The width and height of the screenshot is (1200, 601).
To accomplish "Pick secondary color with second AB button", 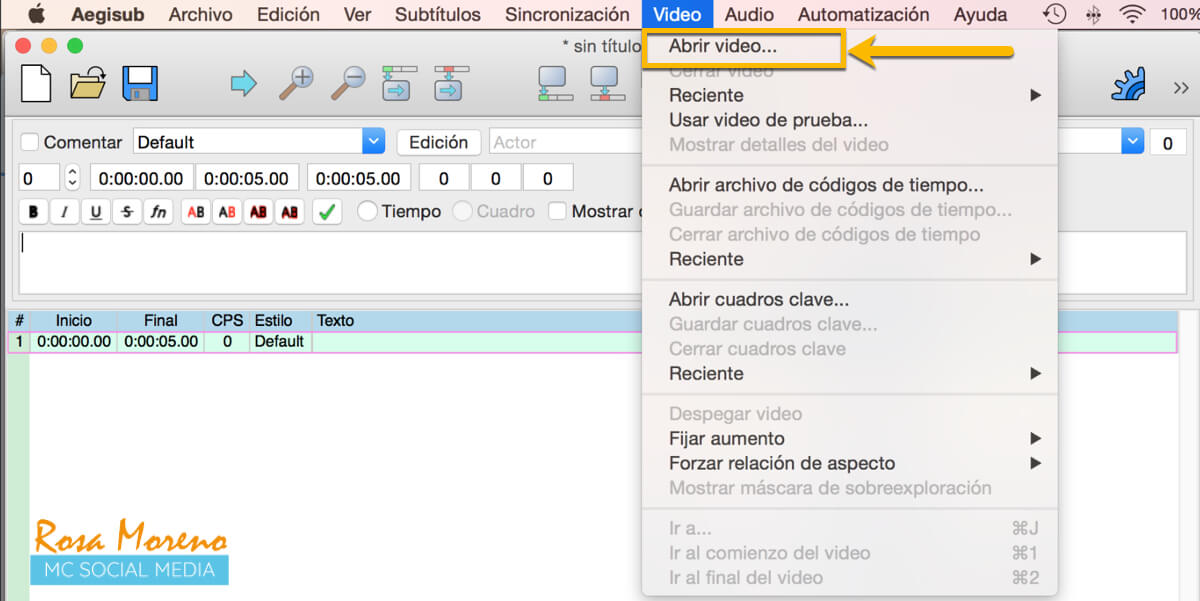I will tap(227, 212).
